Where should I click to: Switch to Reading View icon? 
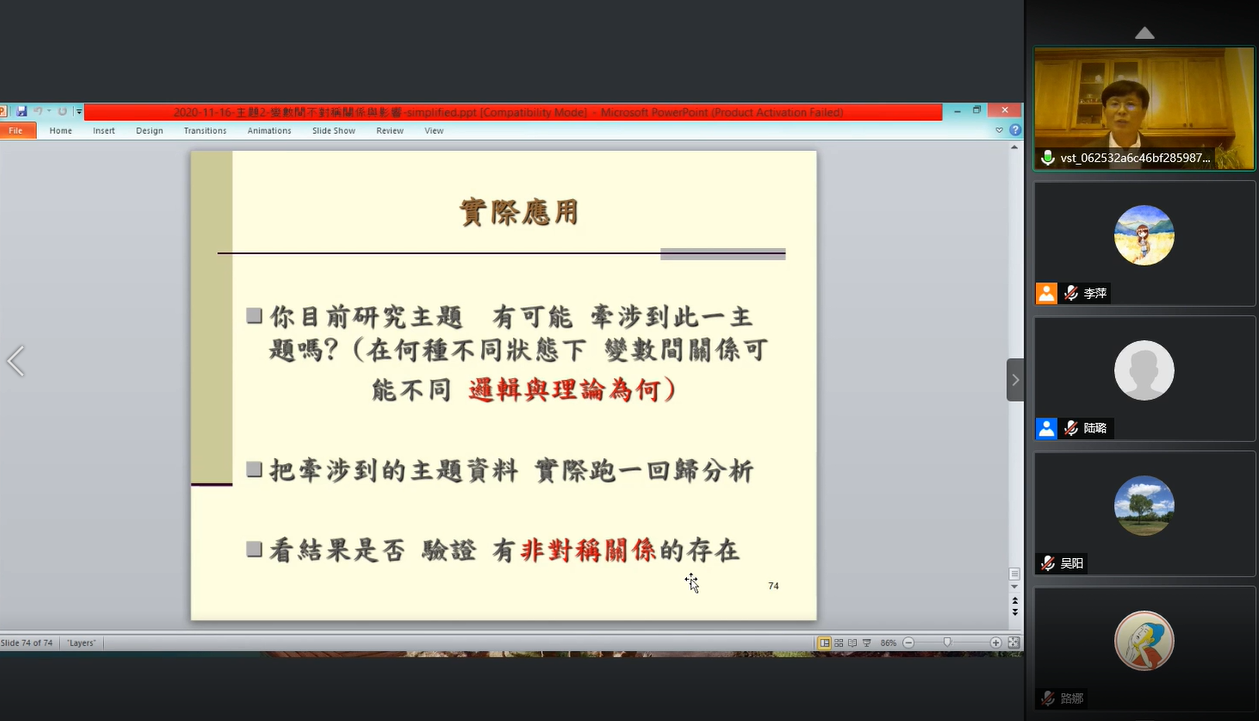click(x=852, y=643)
